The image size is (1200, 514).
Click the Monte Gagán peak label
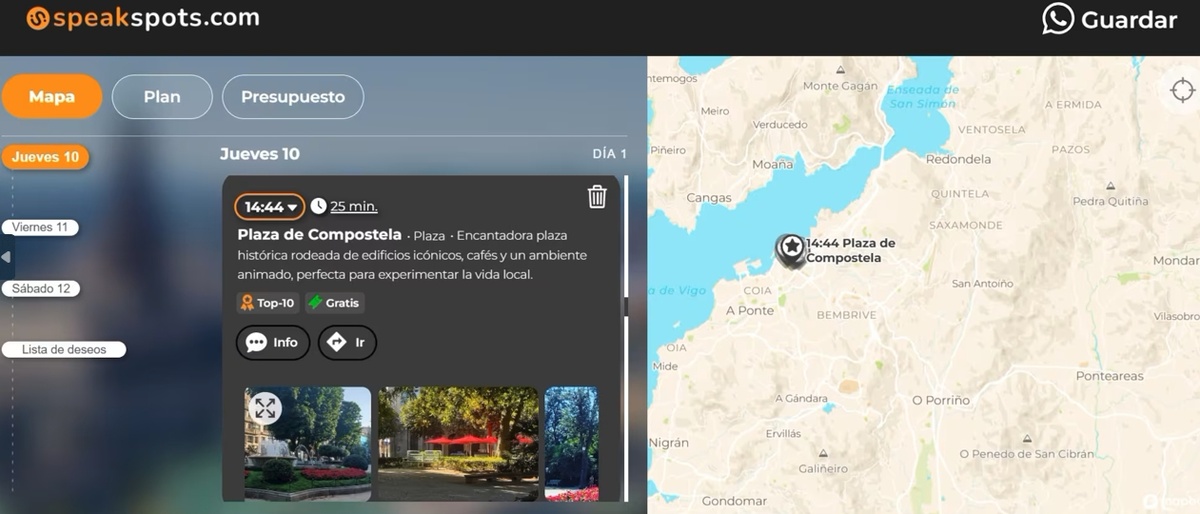tap(840, 86)
